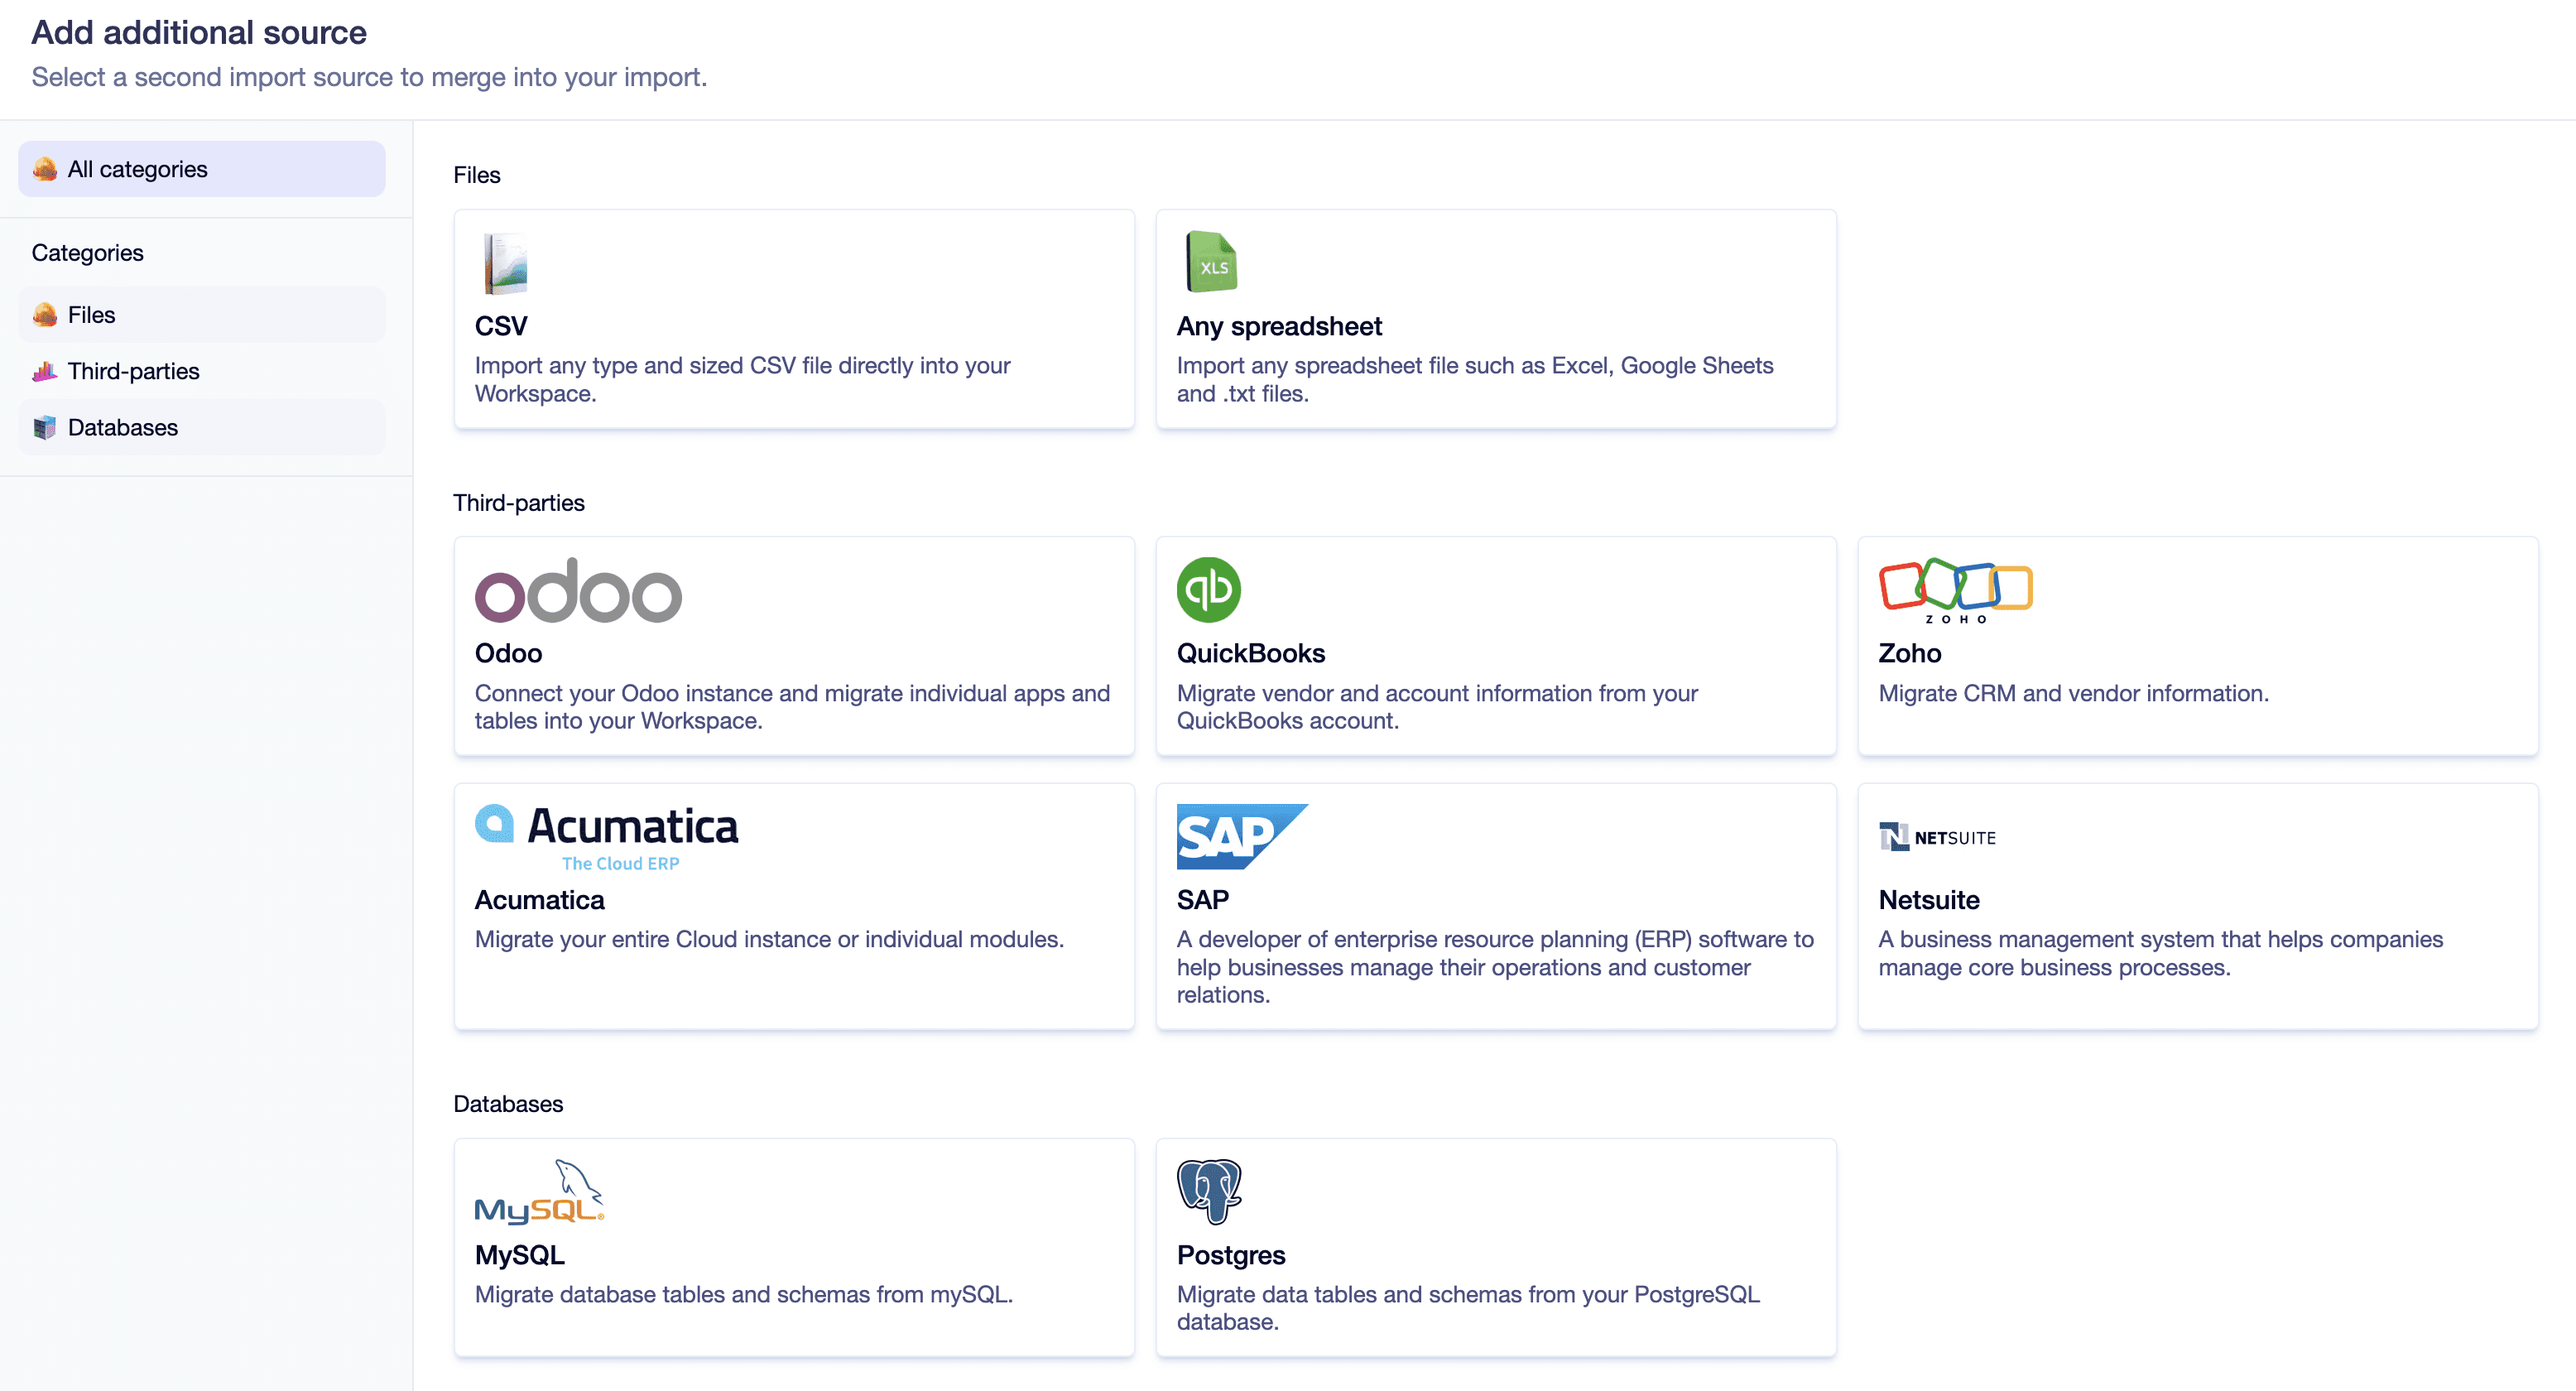Select the QuickBooks icon
Image resolution: width=2576 pixels, height=1391 pixels.
1208,590
